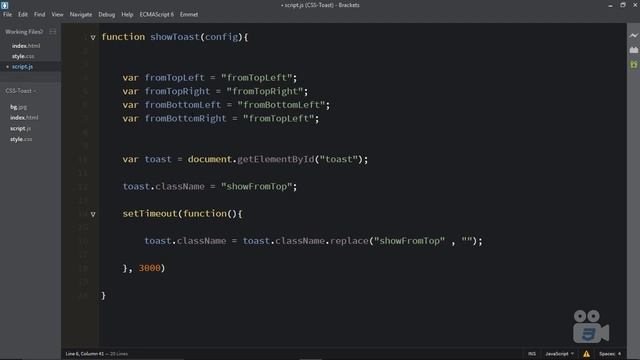Open the ECMAScript 6 menu
This screenshot has height=360, width=640.
[x=157, y=14]
